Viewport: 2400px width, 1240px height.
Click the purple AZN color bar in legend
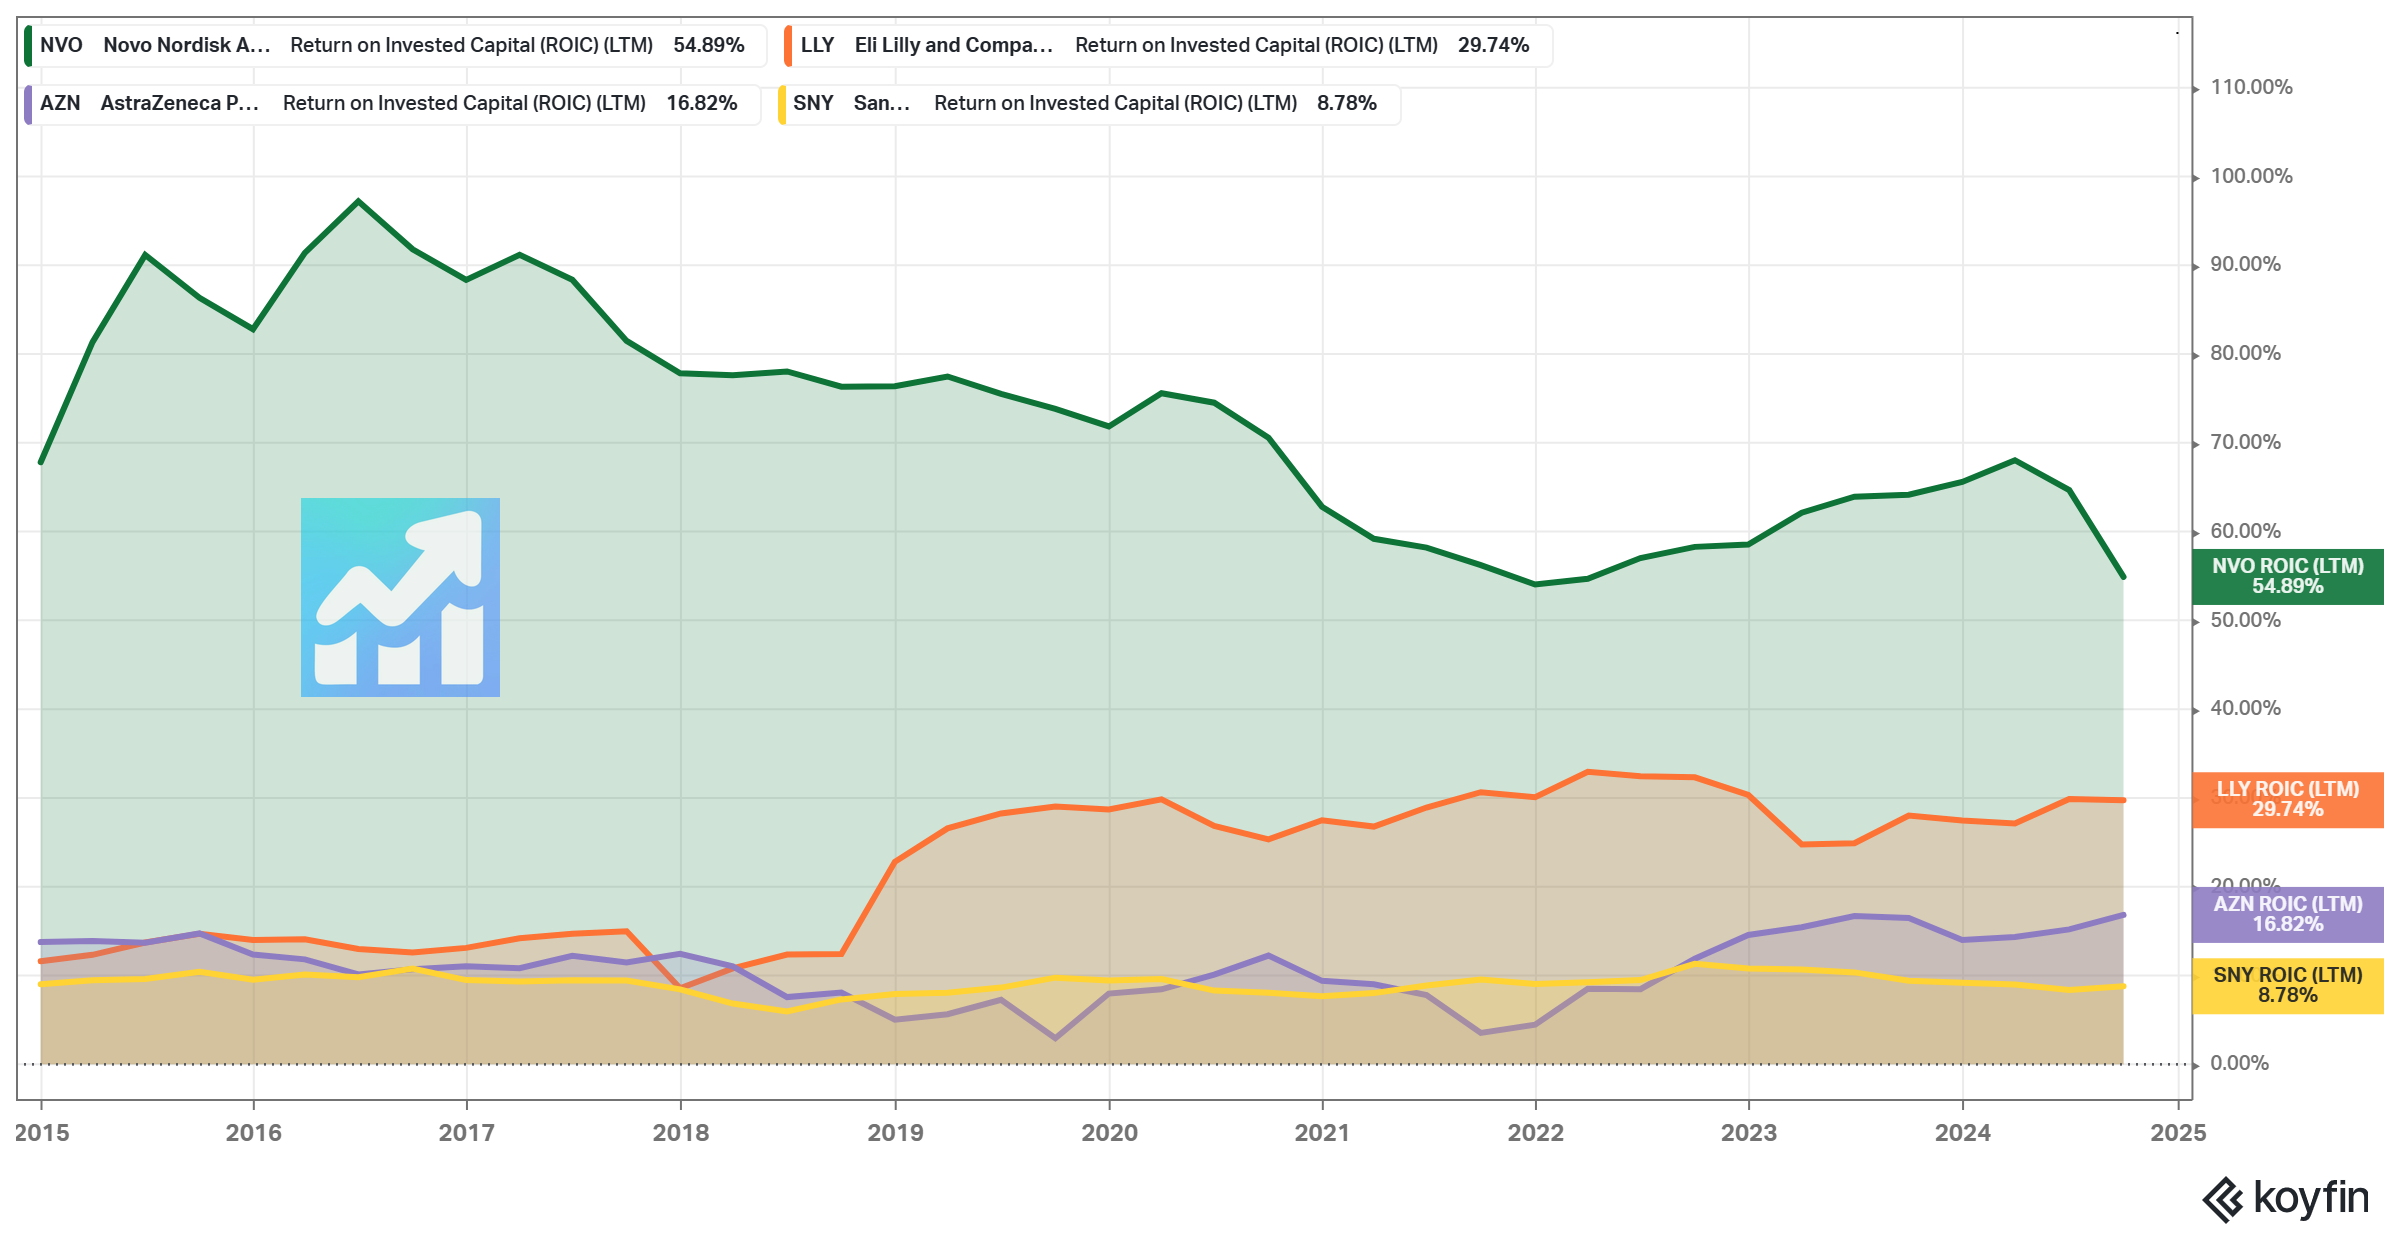[28, 104]
